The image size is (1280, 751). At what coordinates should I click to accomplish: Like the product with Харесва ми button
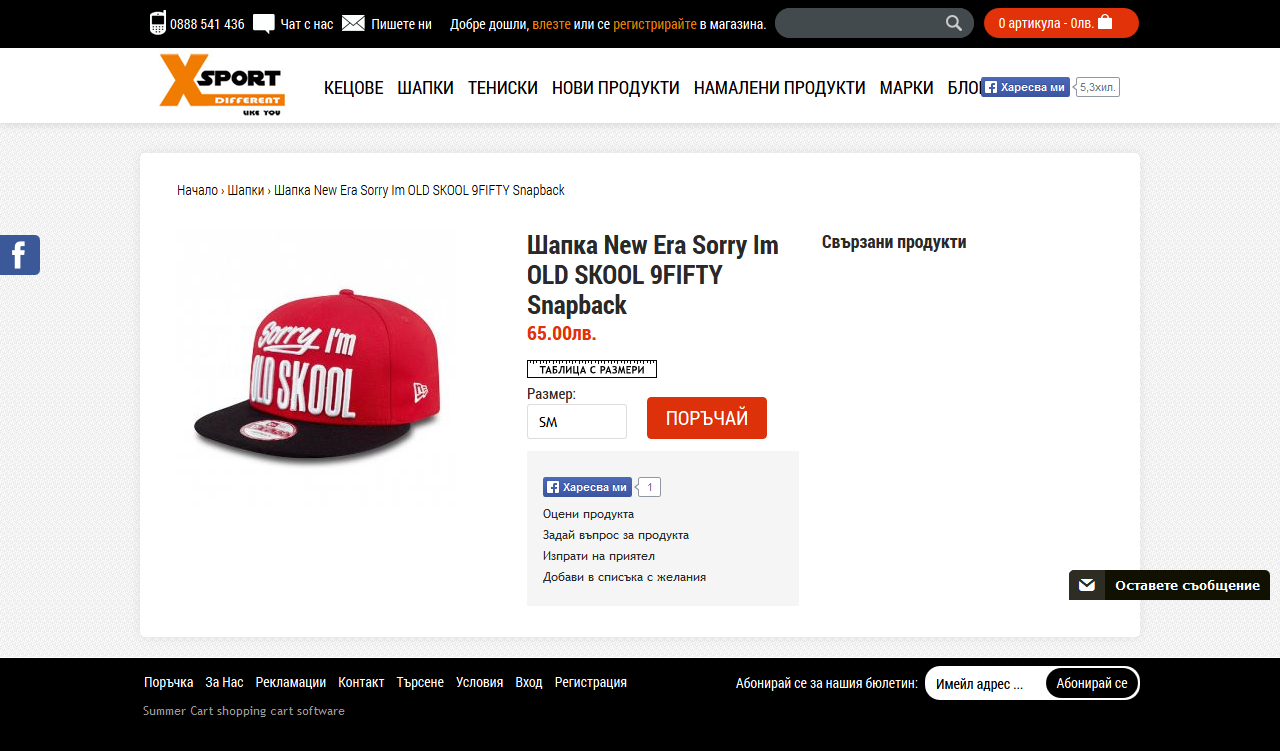click(587, 487)
